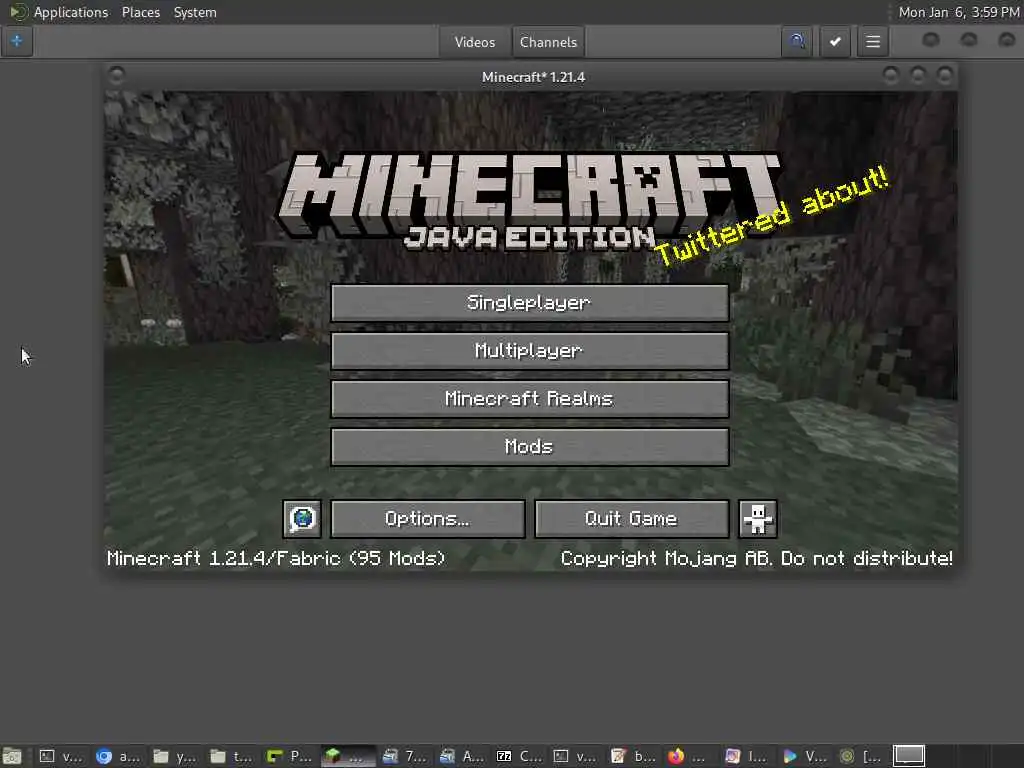Open the Places menu

coord(140,12)
